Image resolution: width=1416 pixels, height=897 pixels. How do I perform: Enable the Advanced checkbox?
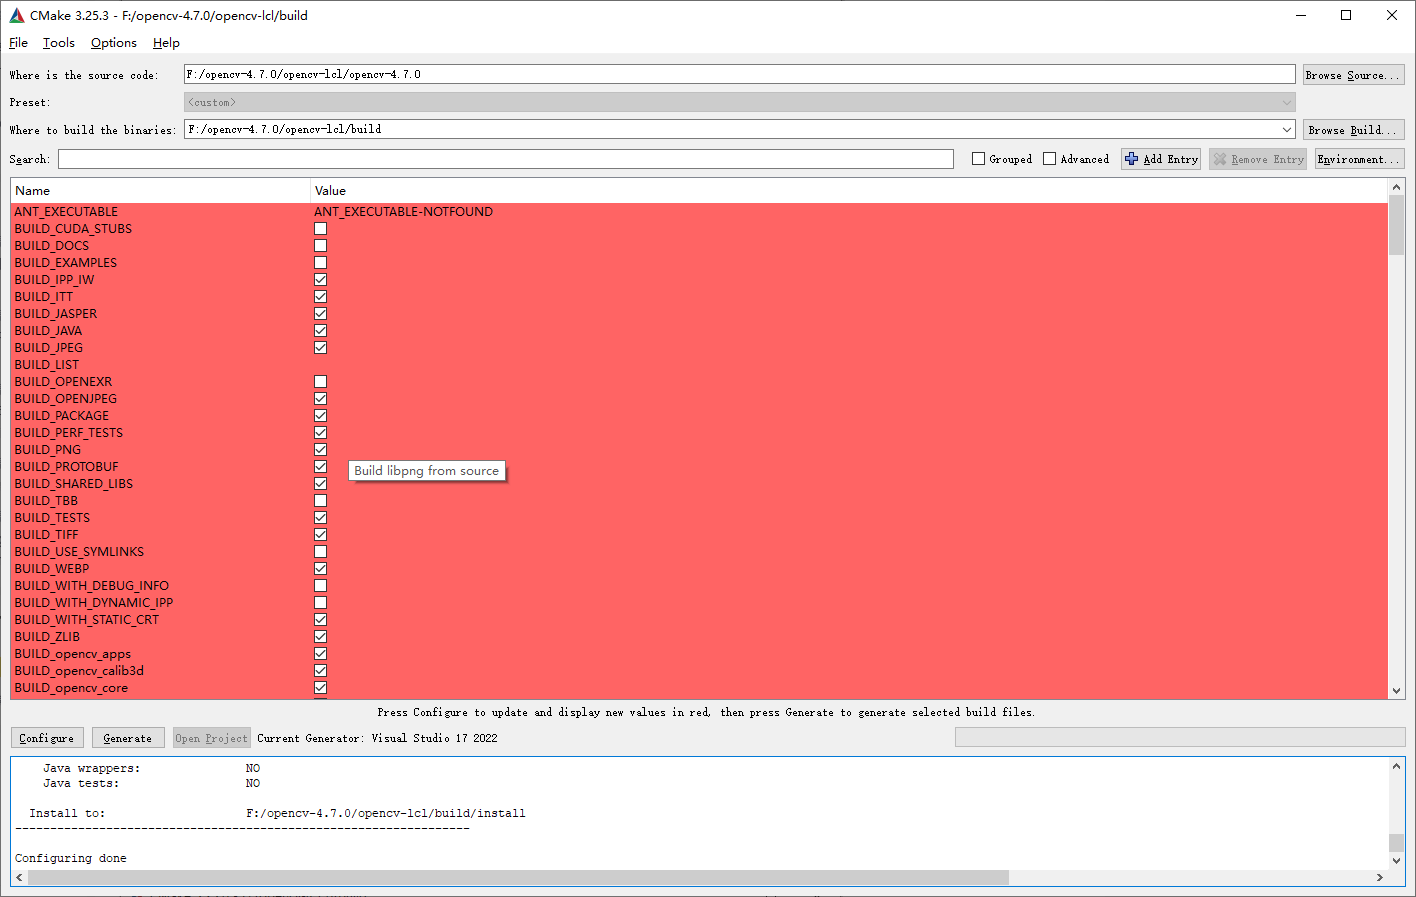click(1049, 158)
